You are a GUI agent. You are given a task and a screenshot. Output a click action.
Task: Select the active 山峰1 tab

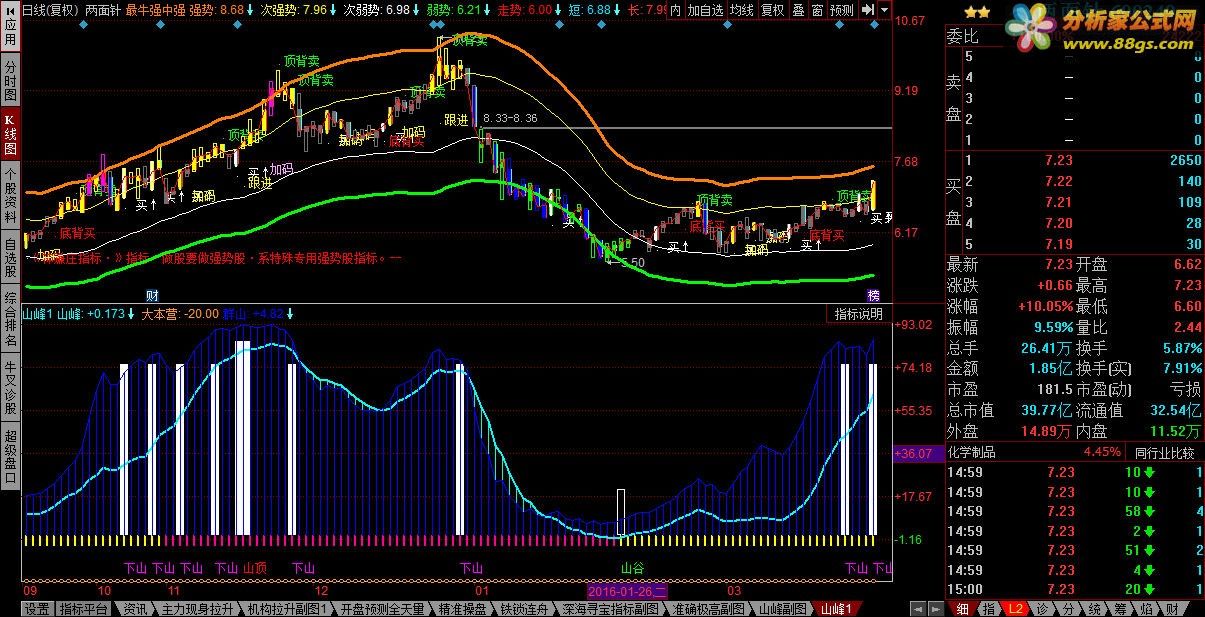click(836, 609)
